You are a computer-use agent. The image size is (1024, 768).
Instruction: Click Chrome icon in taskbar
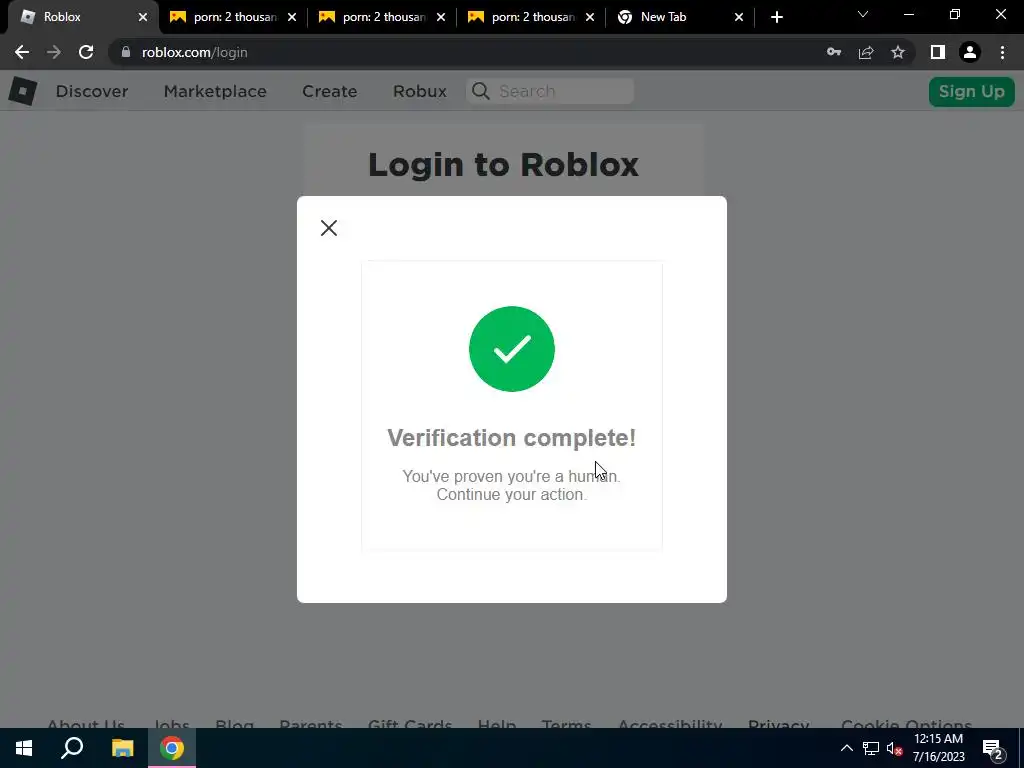(172, 748)
